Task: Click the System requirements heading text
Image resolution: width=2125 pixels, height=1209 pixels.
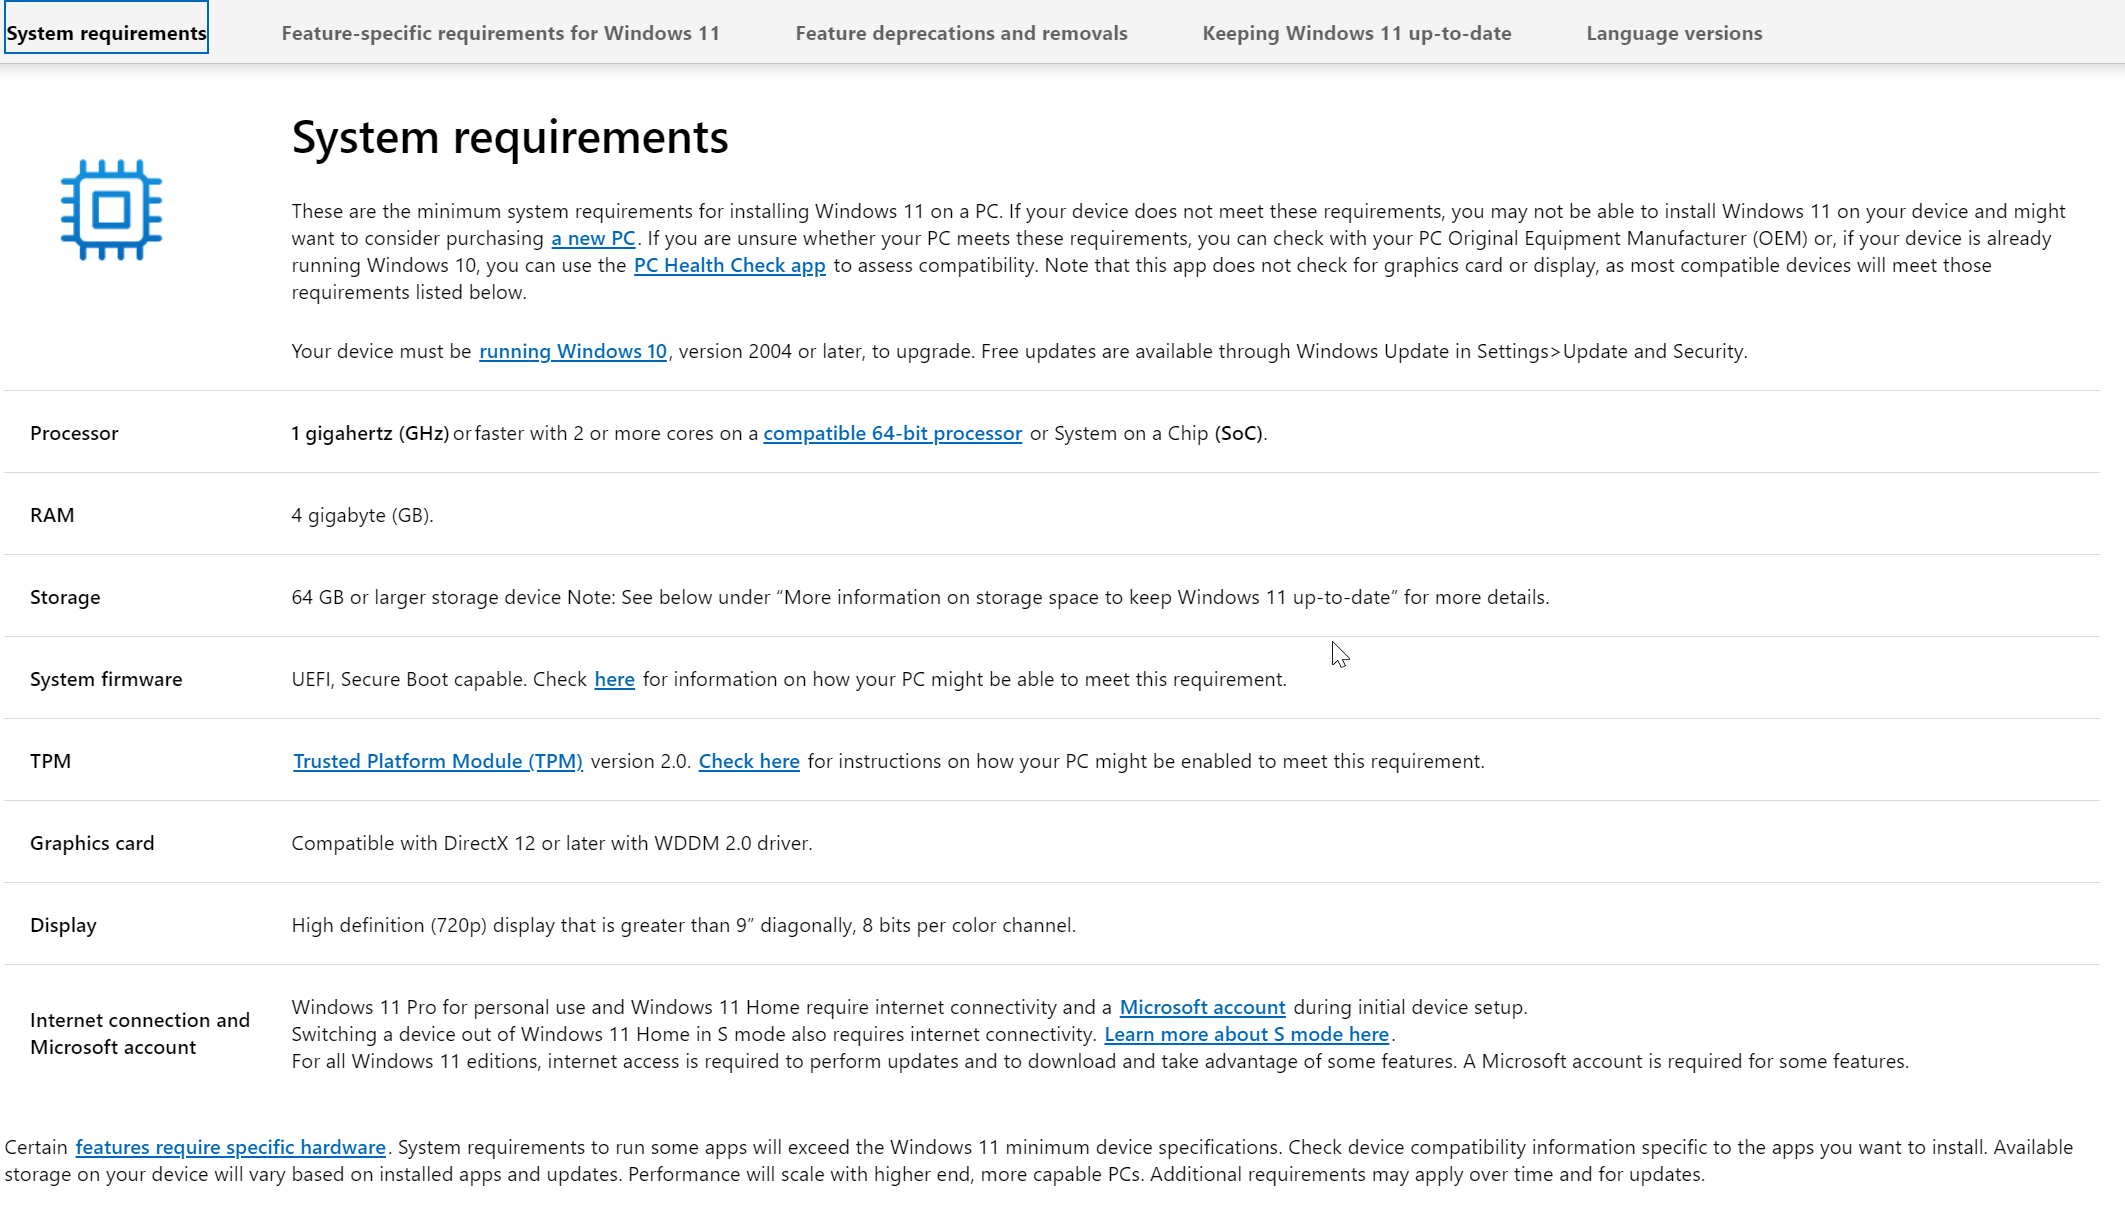Action: click(x=509, y=137)
